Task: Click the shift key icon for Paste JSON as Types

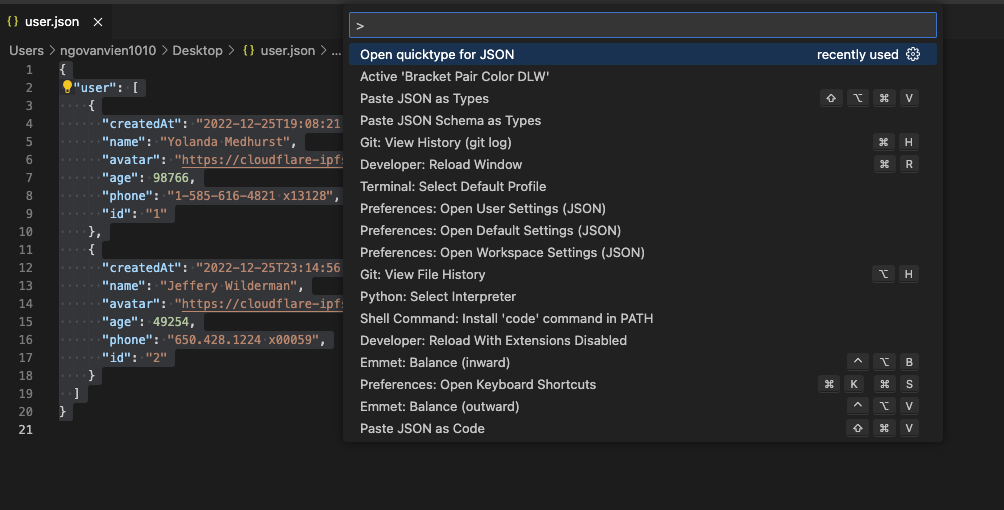Action: point(831,98)
